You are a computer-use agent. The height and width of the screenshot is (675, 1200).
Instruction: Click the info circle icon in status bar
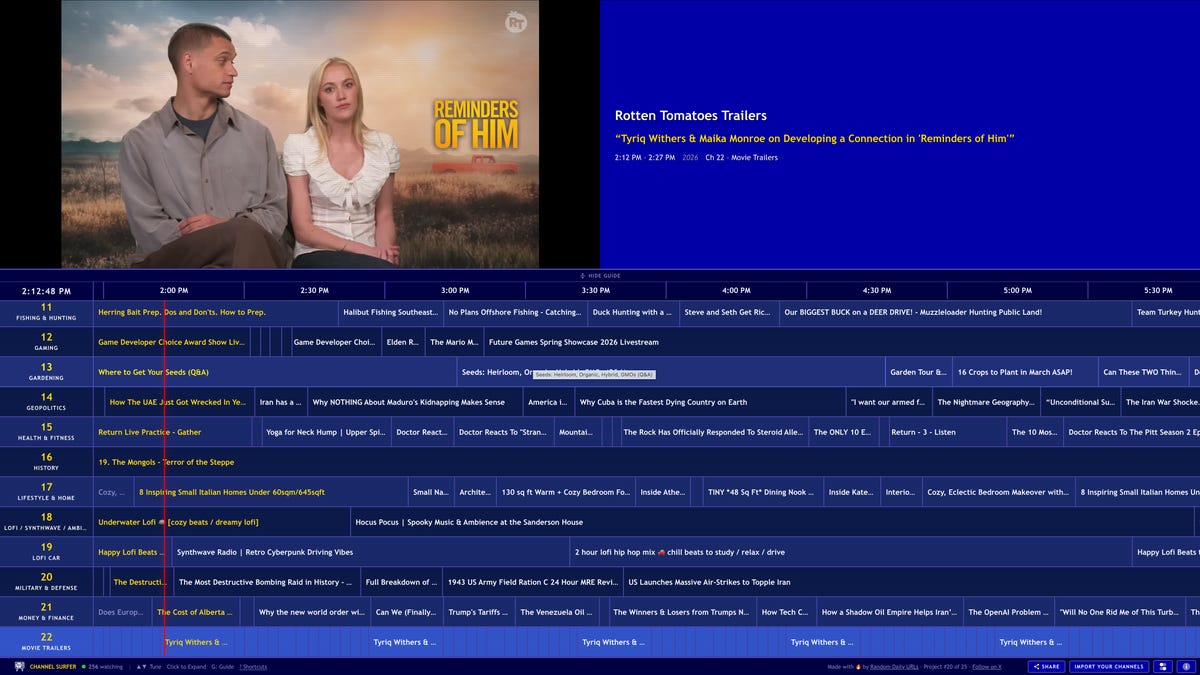coord(1186,666)
